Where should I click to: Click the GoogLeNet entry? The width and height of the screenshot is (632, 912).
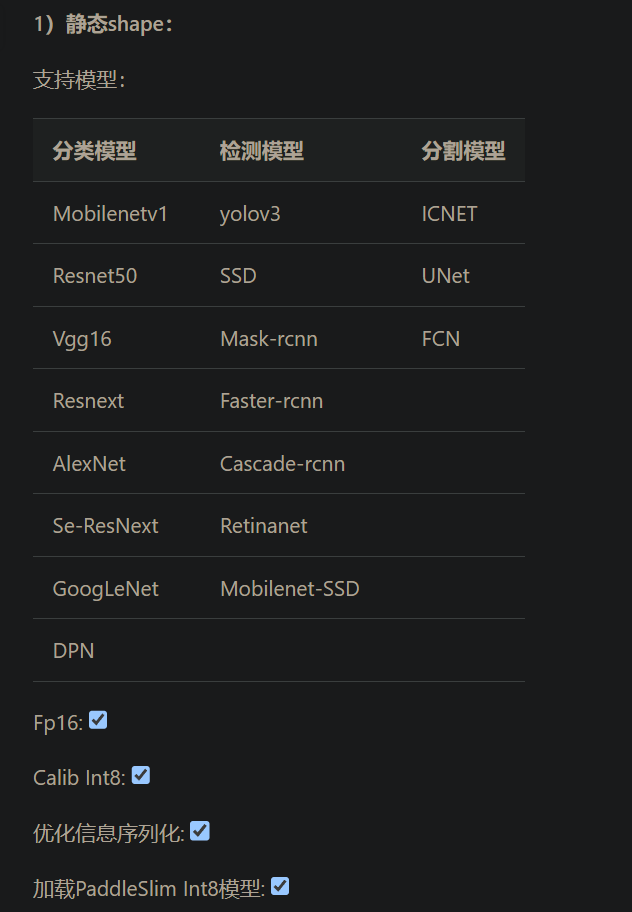click(x=106, y=588)
